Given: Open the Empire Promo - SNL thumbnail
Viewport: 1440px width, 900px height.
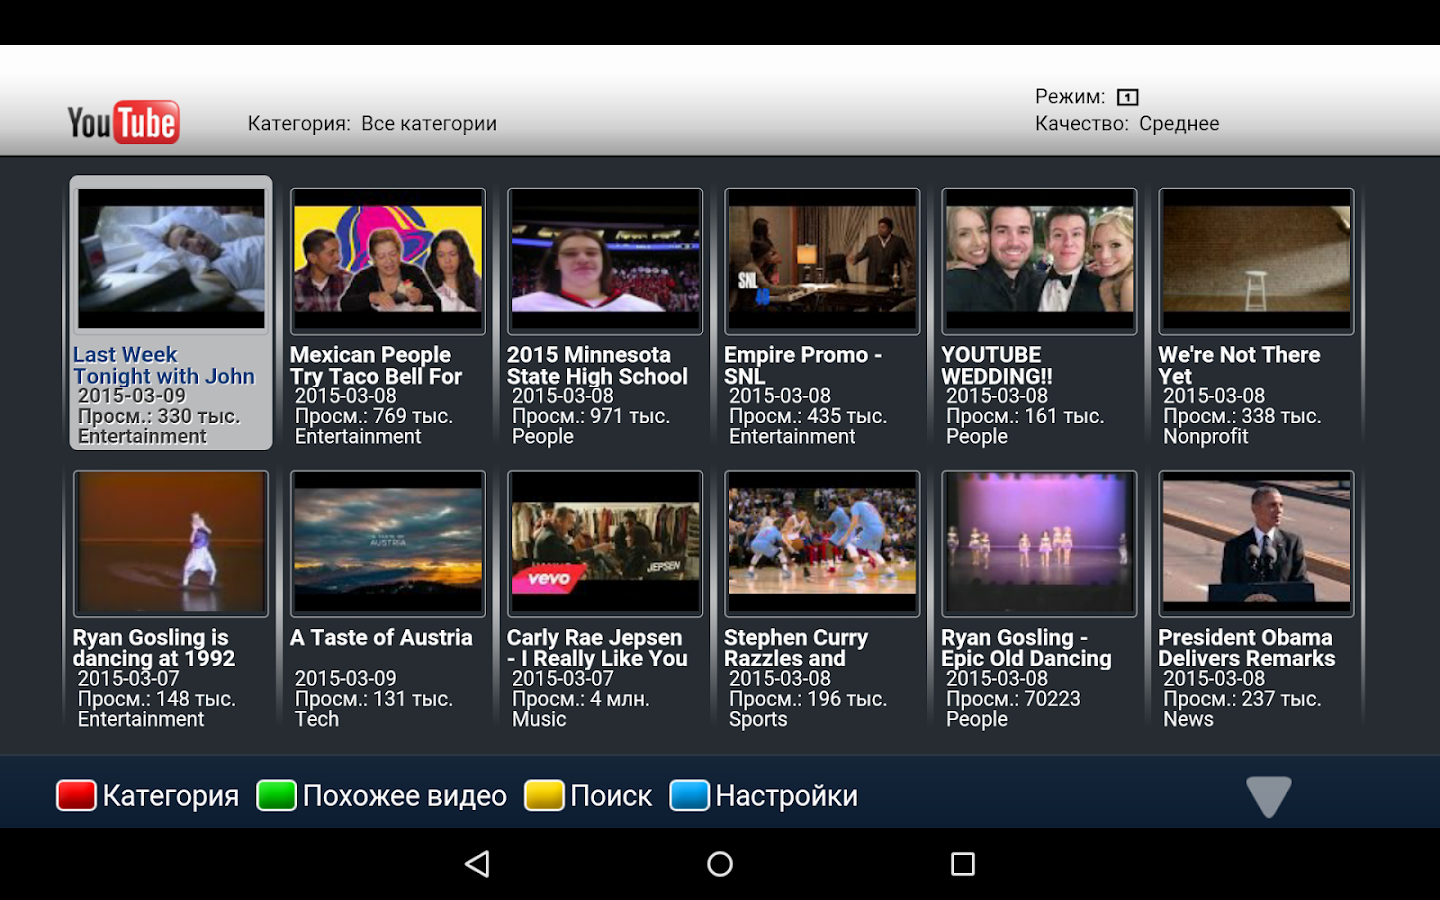Looking at the screenshot, I should 822,261.
